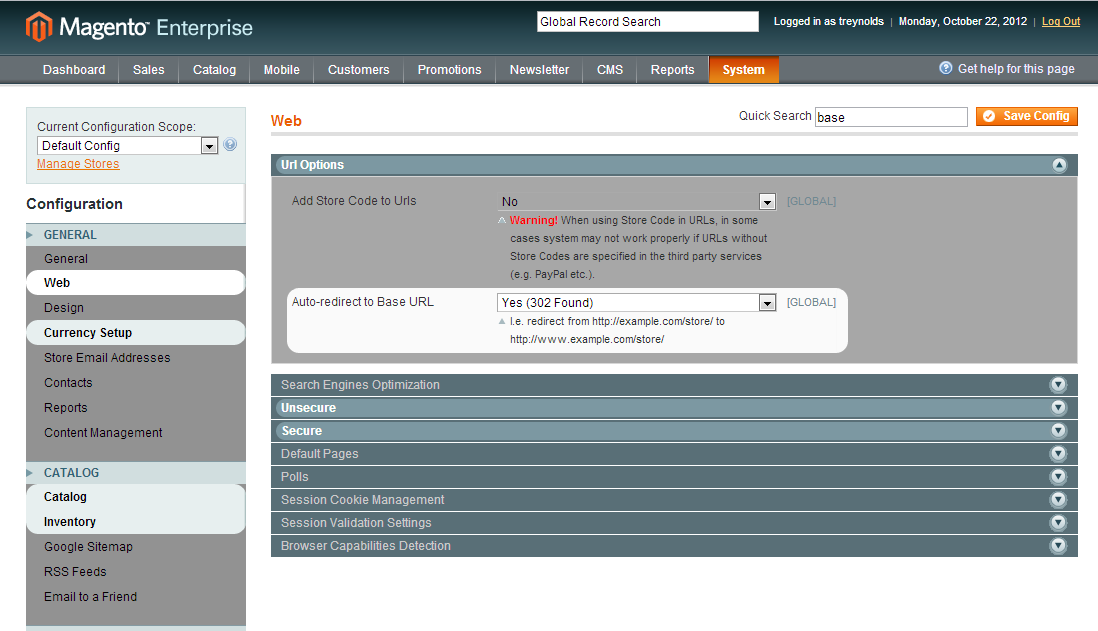The height and width of the screenshot is (631, 1098).
Task: Open Add Store Code to Urls dropdown
Action: (x=637, y=202)
